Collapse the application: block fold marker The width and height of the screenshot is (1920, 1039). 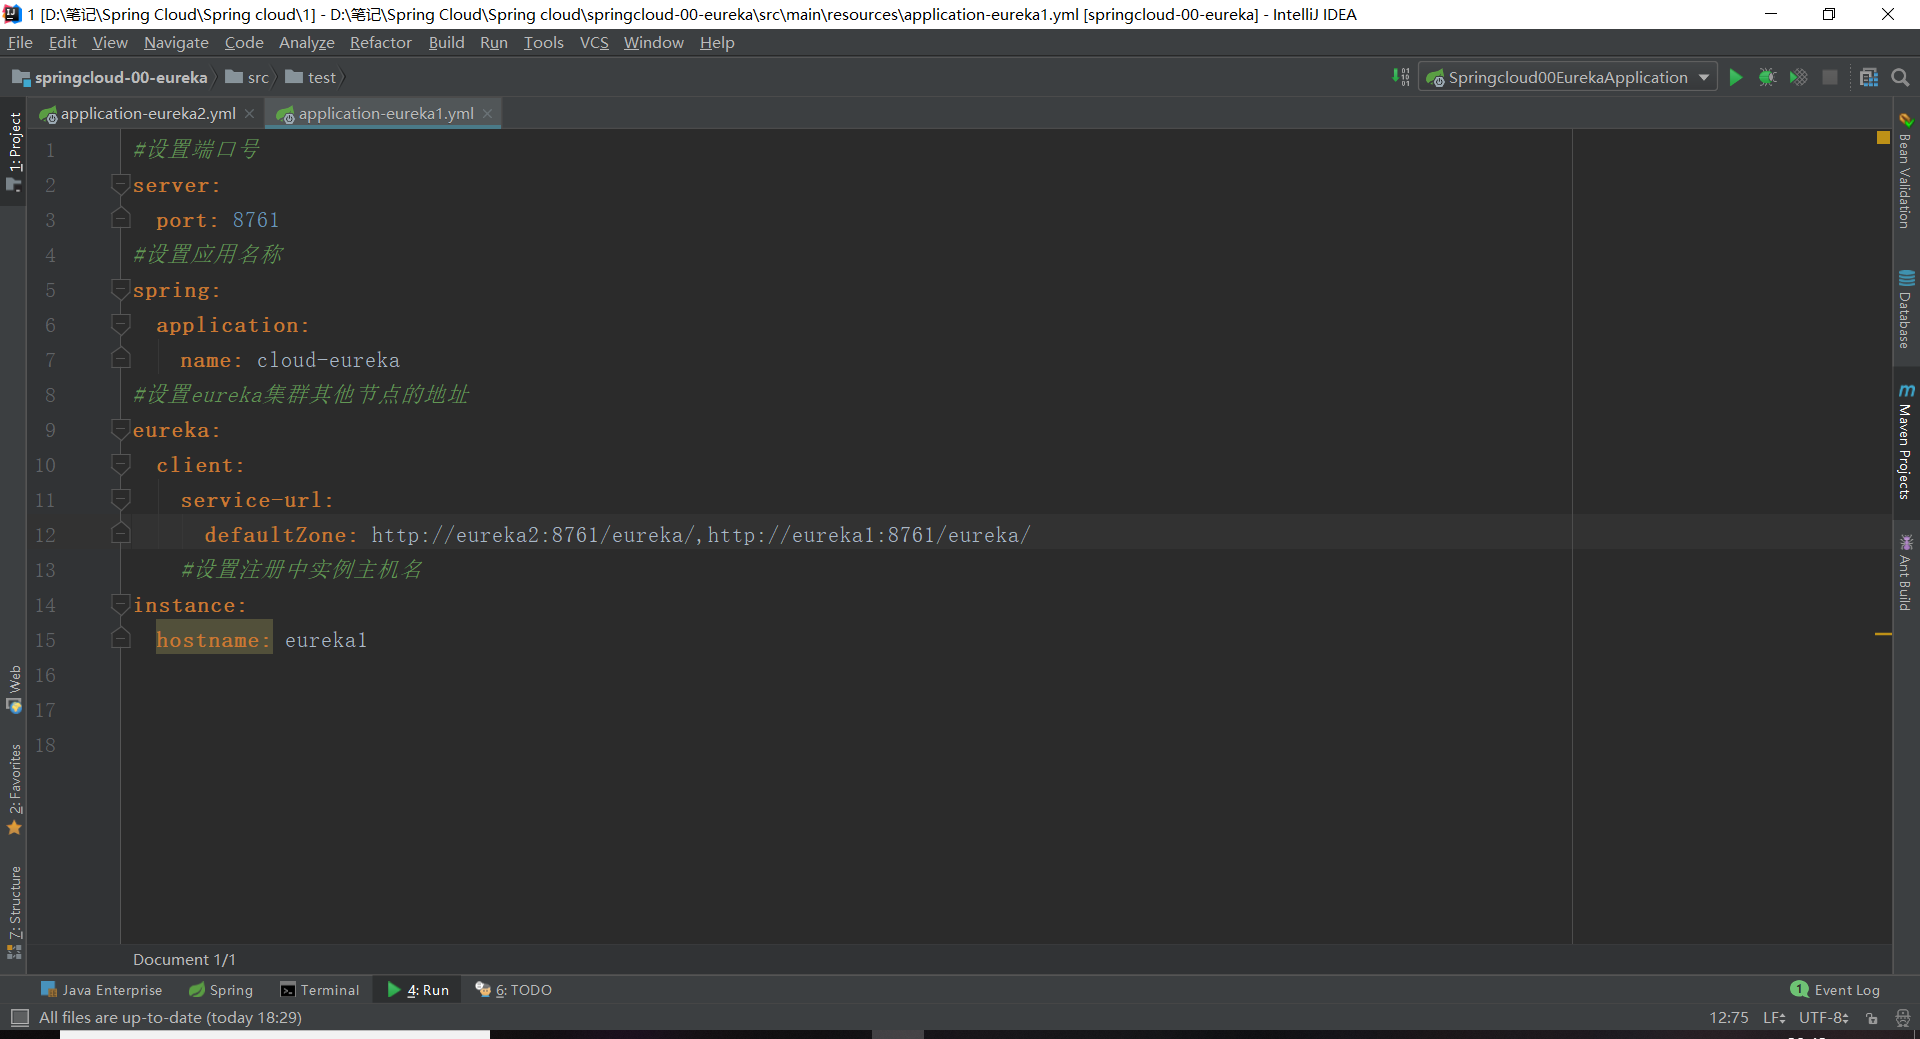click(121, 324)
